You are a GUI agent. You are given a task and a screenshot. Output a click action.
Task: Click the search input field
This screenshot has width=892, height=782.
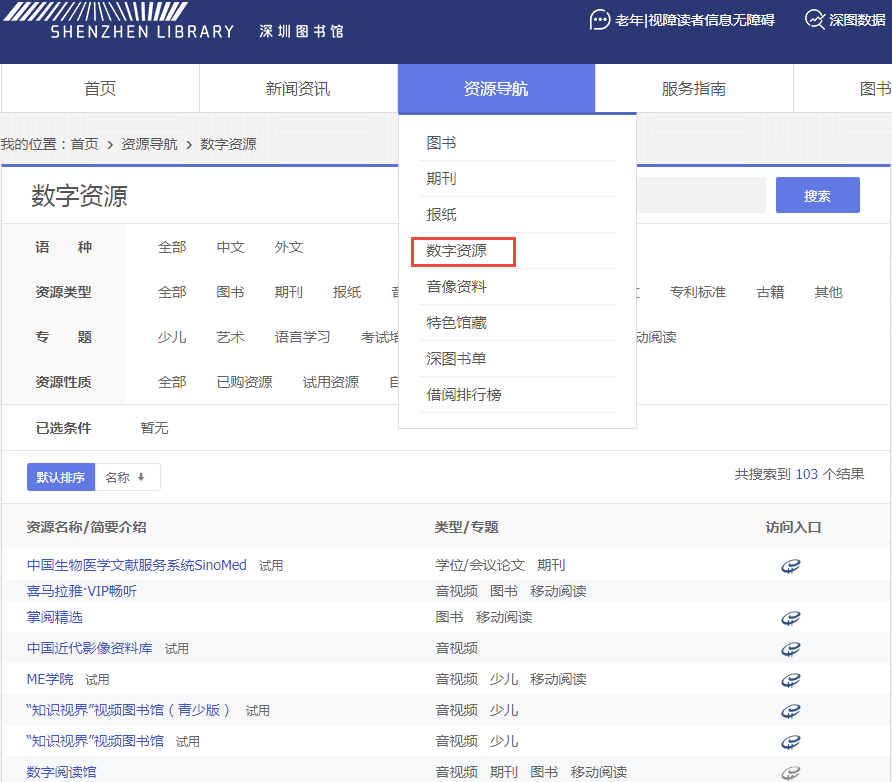click(x=701, y=195)
